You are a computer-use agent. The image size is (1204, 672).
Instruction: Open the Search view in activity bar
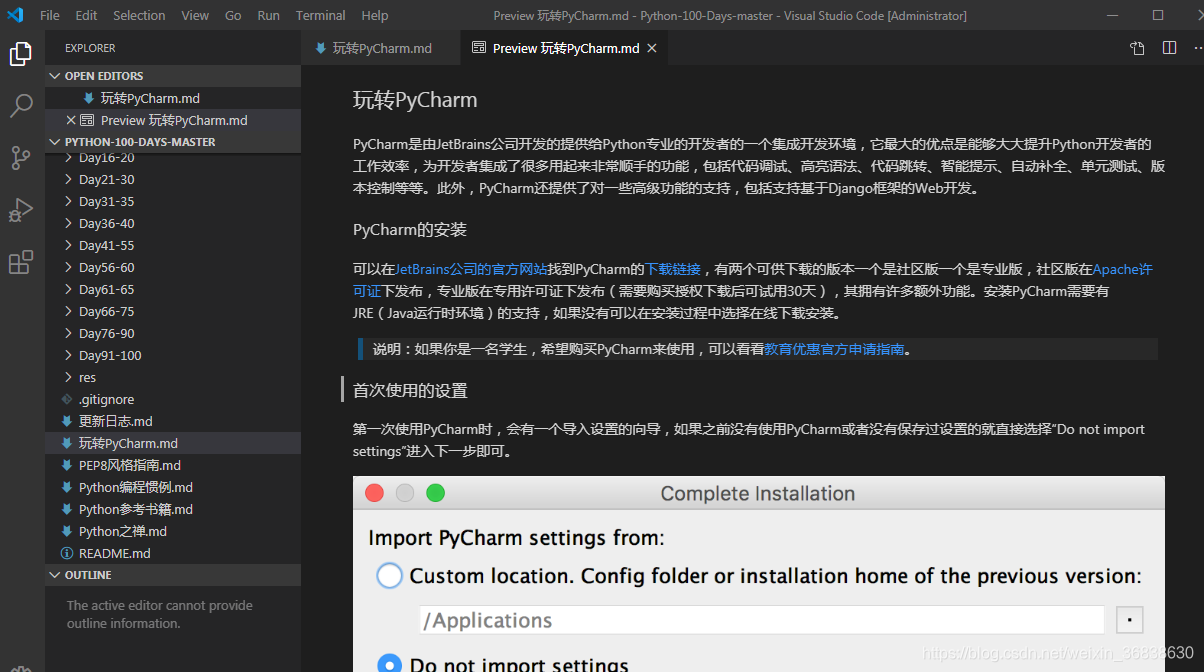(21, 106)
